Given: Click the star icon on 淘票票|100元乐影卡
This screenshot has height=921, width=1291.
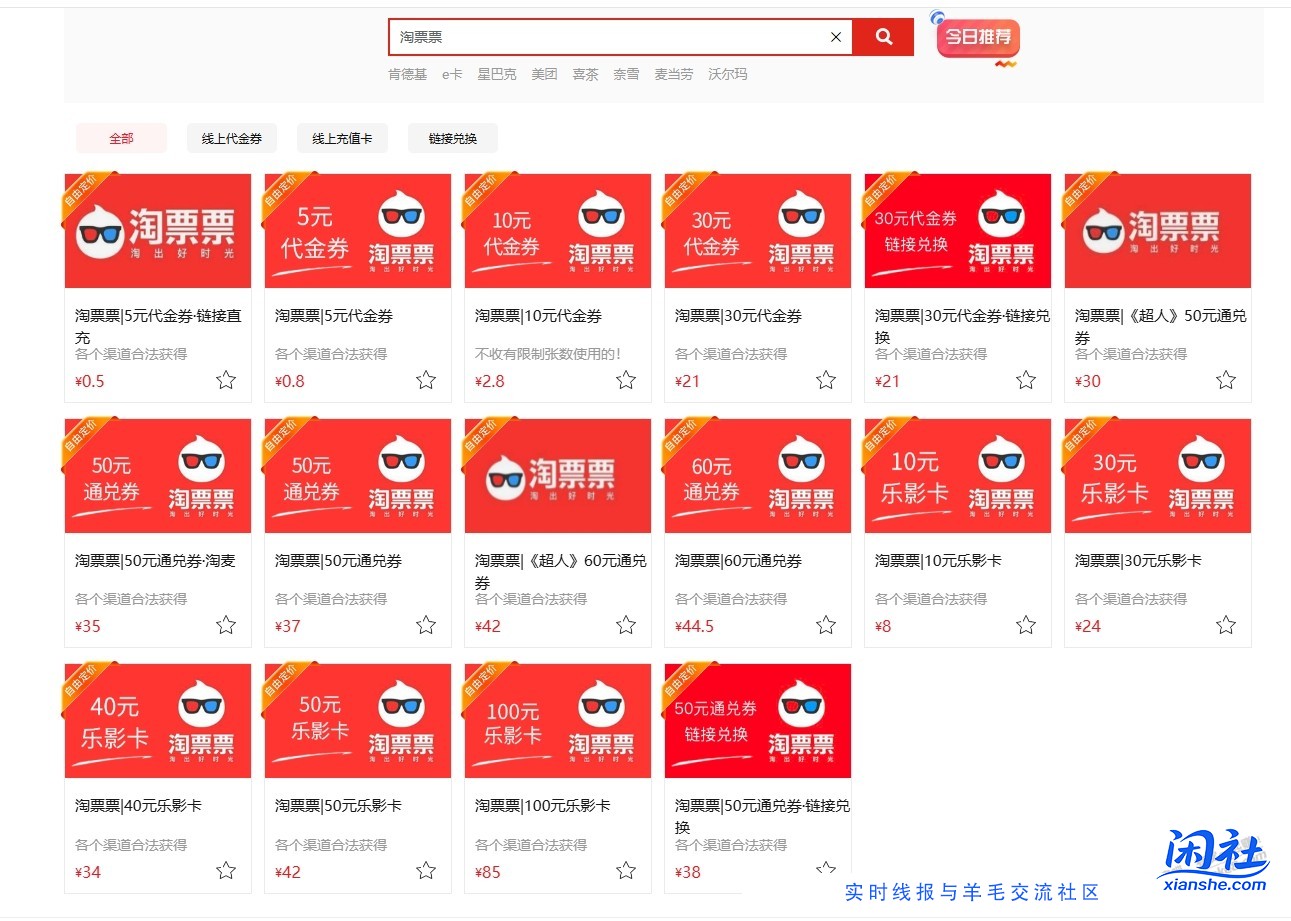Looking at the screenshot, I should point(625,871).
